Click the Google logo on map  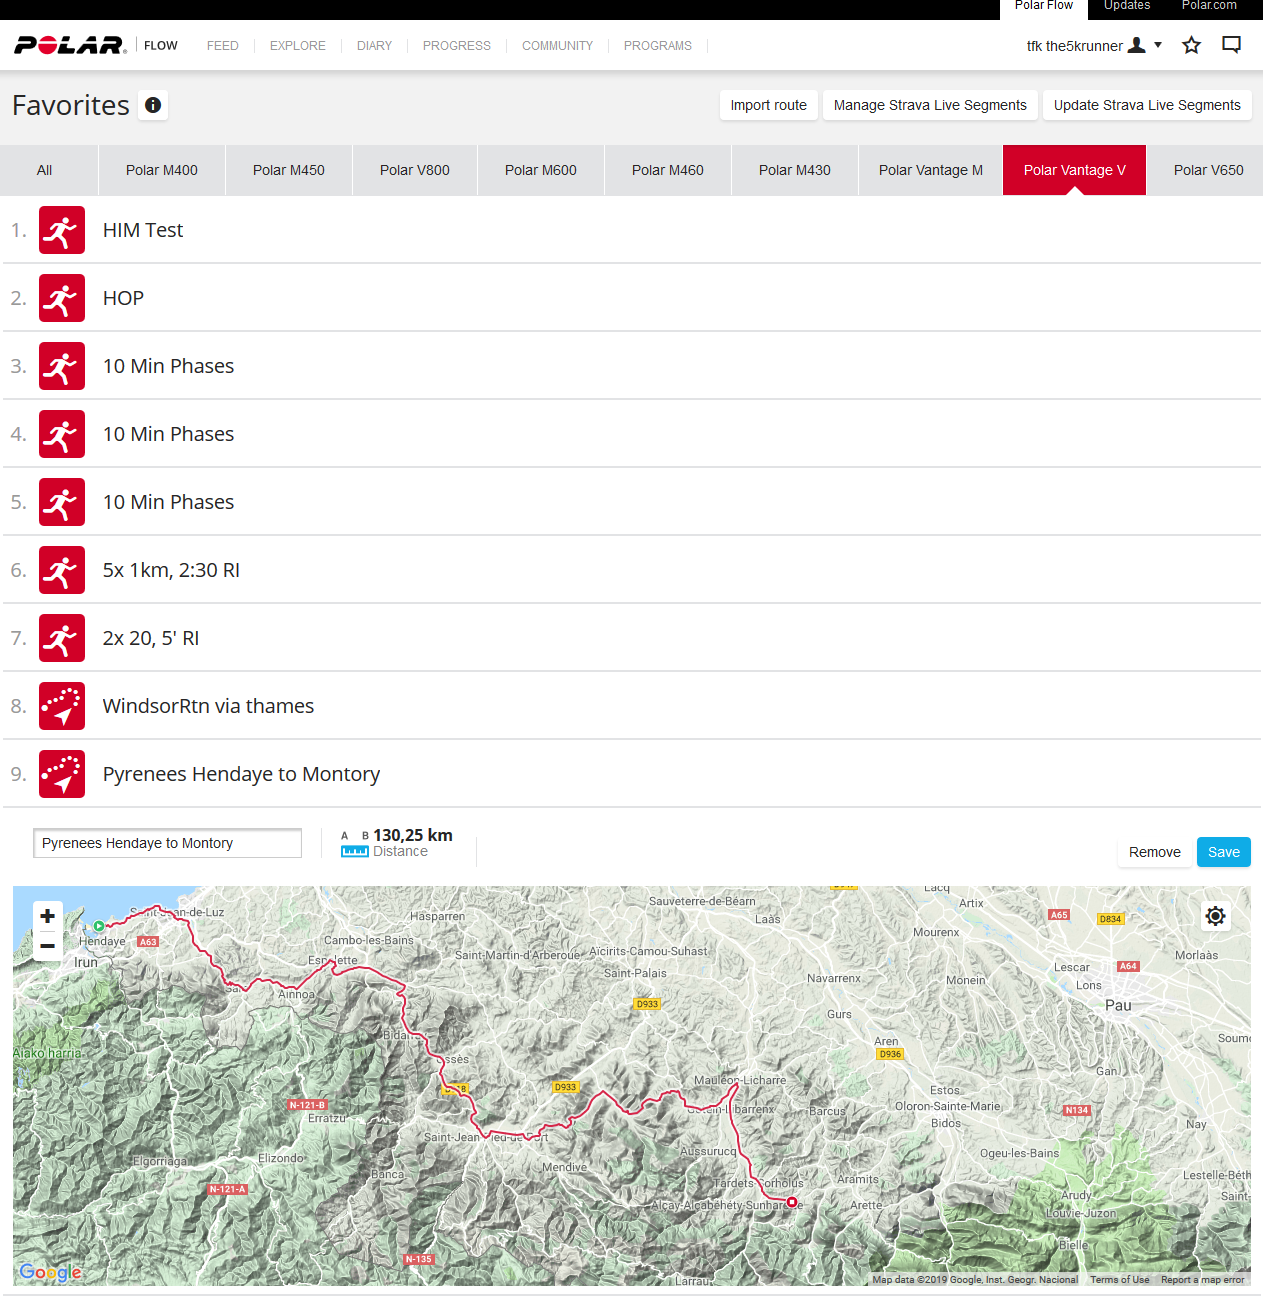(x=50, y=1272)
